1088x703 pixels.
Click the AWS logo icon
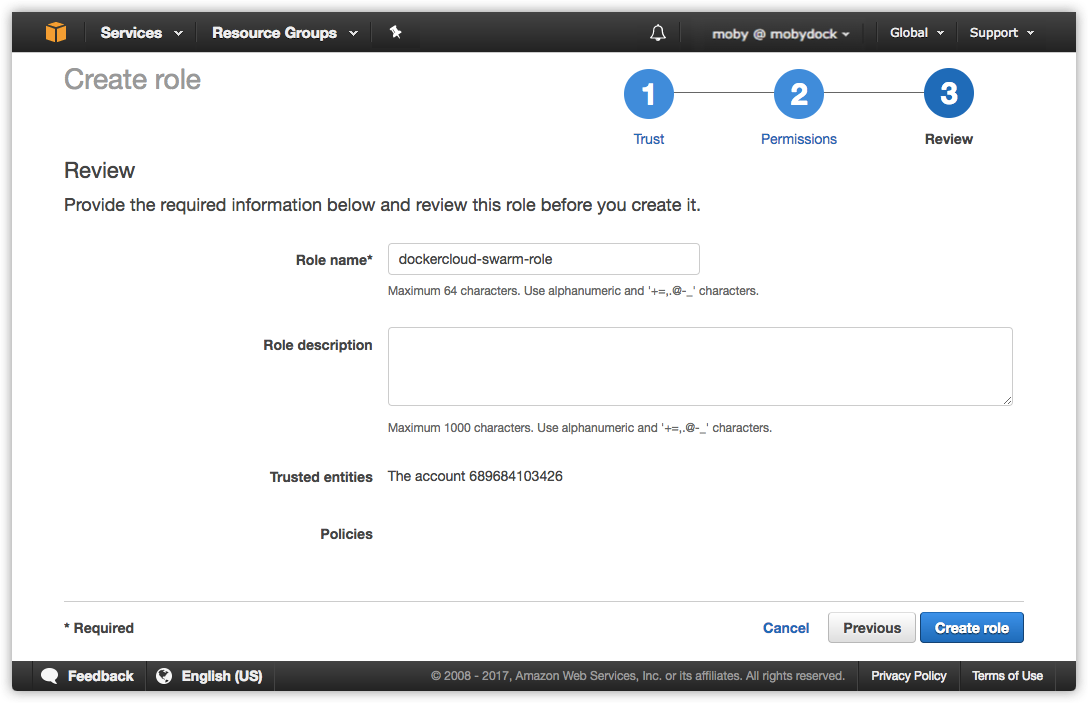tap(56, 32)
